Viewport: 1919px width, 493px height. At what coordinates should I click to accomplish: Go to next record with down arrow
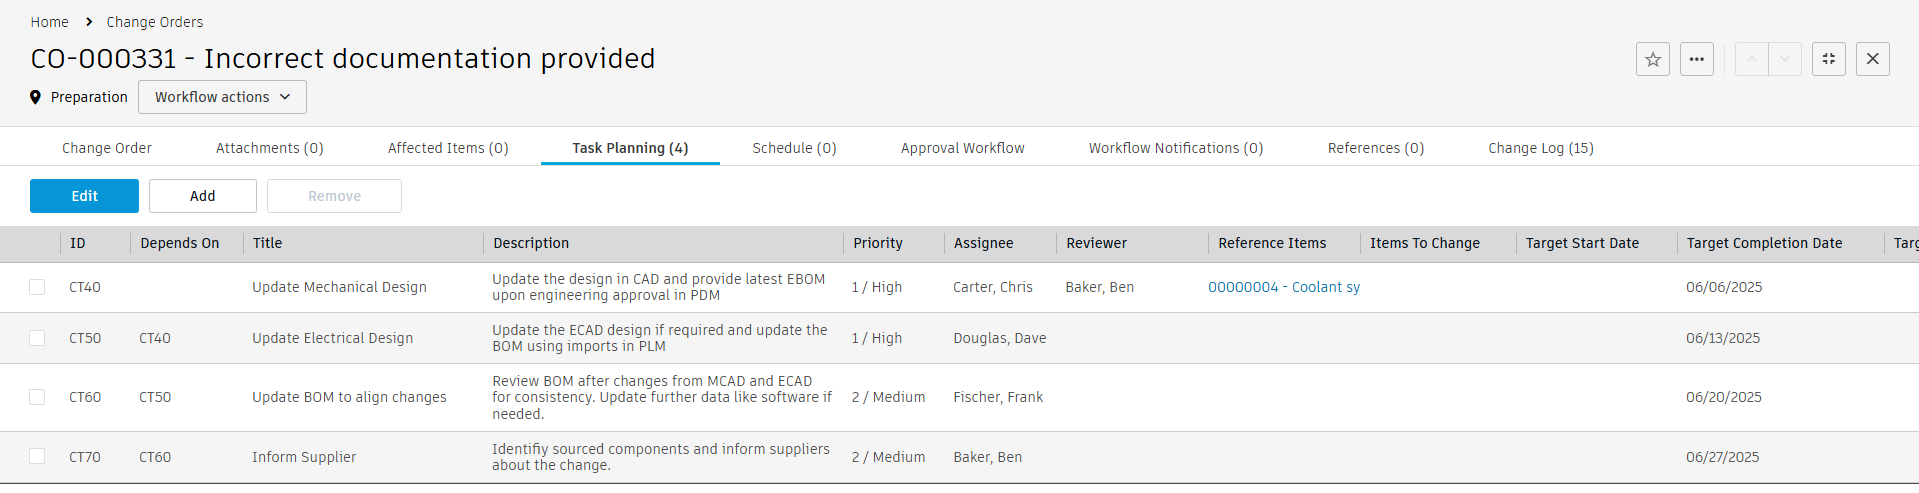pyautogui.click(x=1785, y=59)
